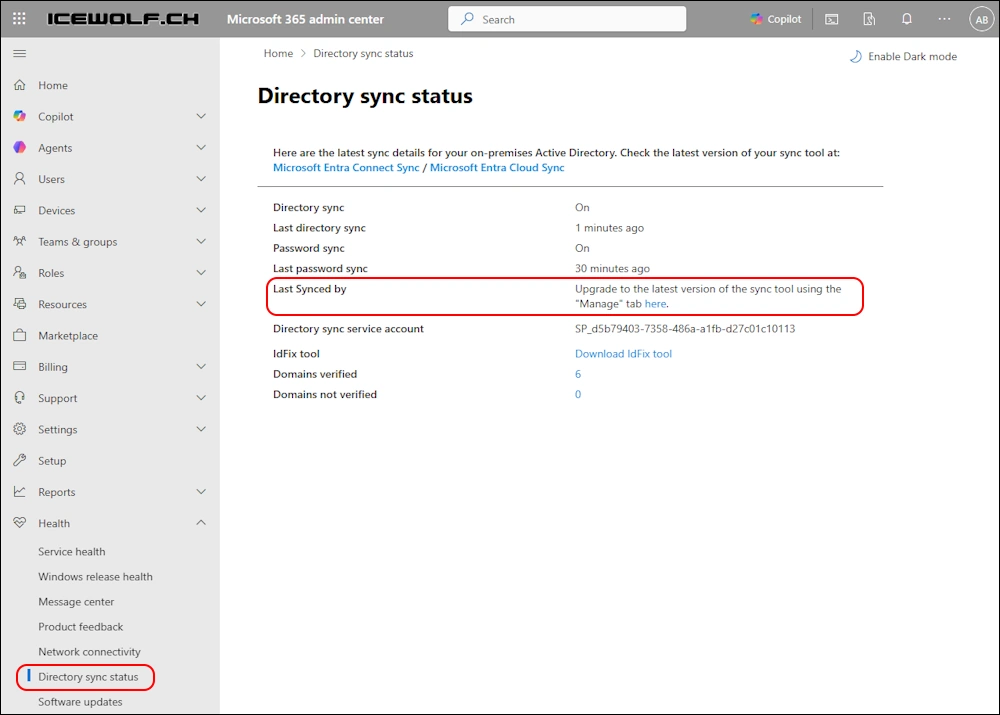Expand the Billing section chevron

(x=201, y=367)
